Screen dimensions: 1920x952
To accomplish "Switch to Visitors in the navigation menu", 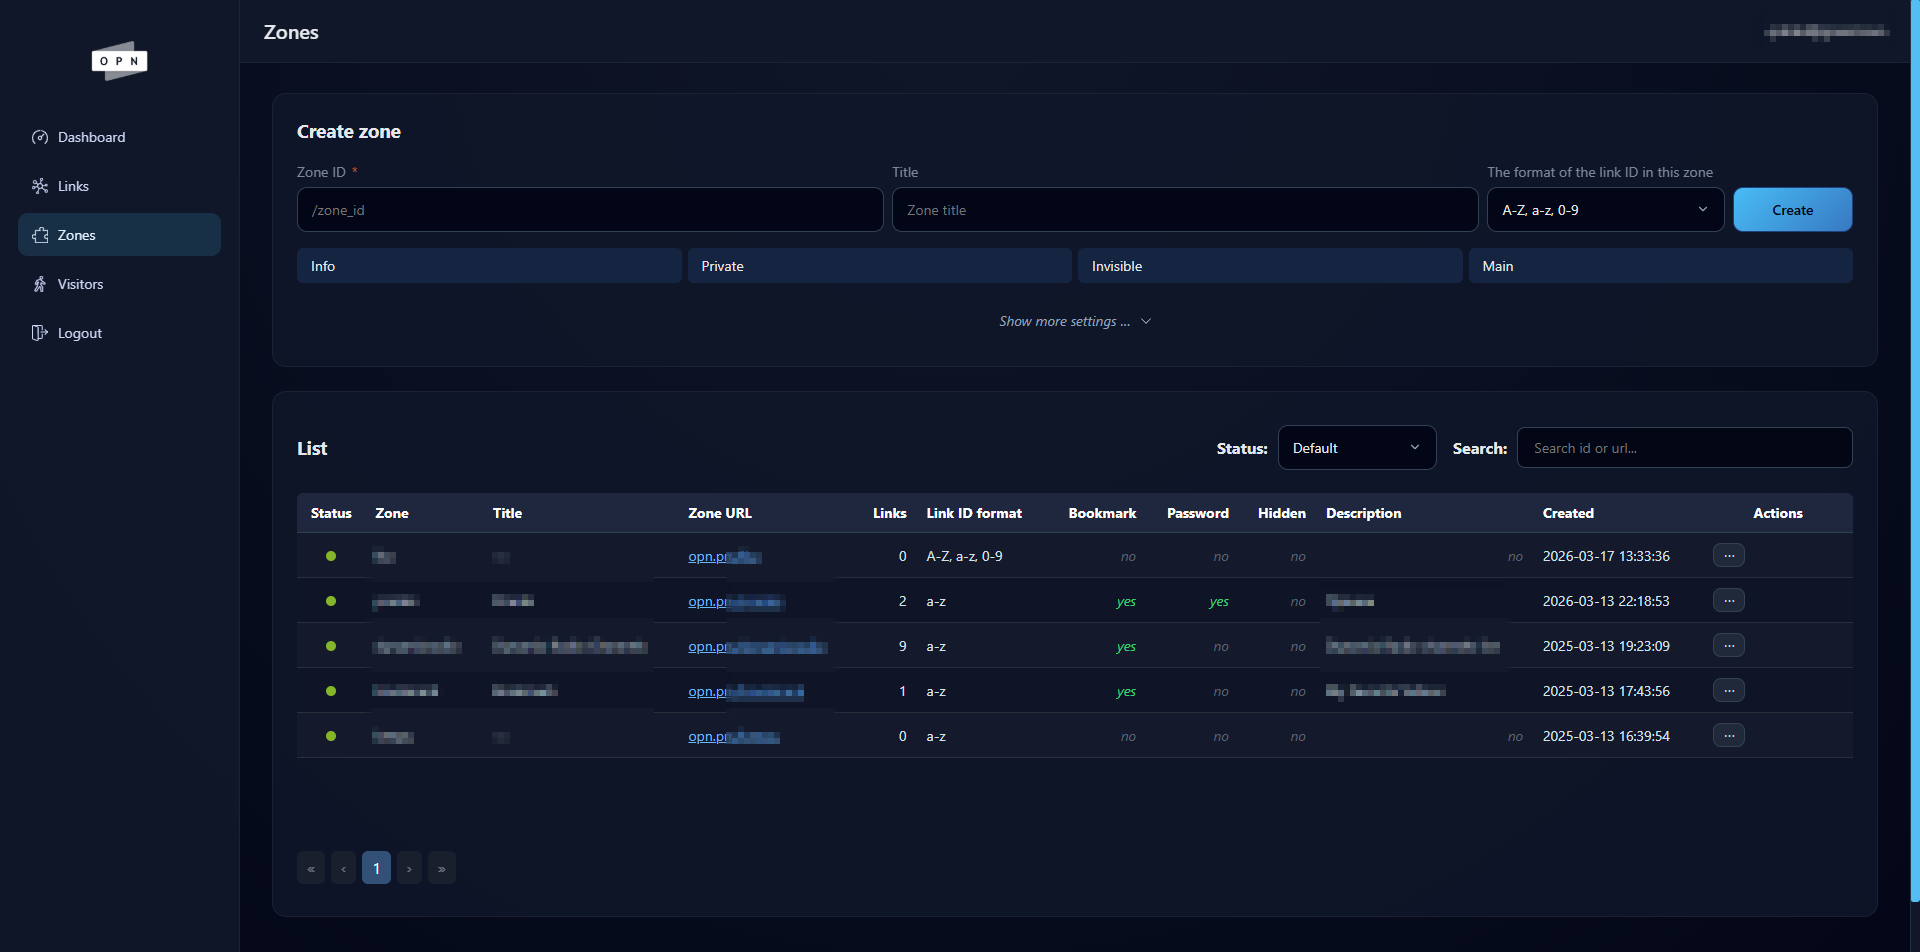I will [80, 284].
